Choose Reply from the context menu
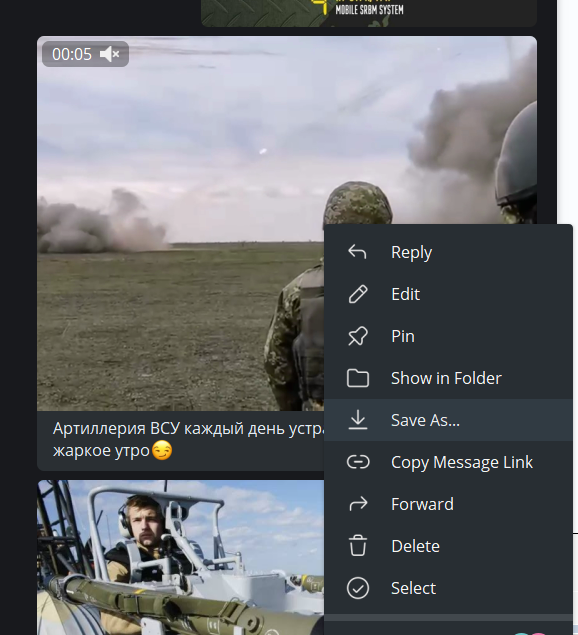 click(448, 252)
